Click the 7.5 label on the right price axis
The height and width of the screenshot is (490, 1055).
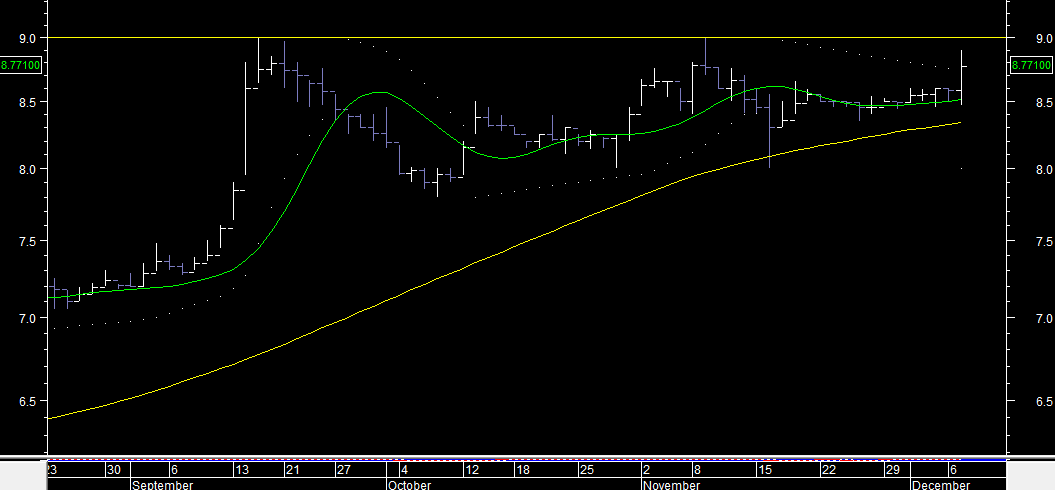1045,242
